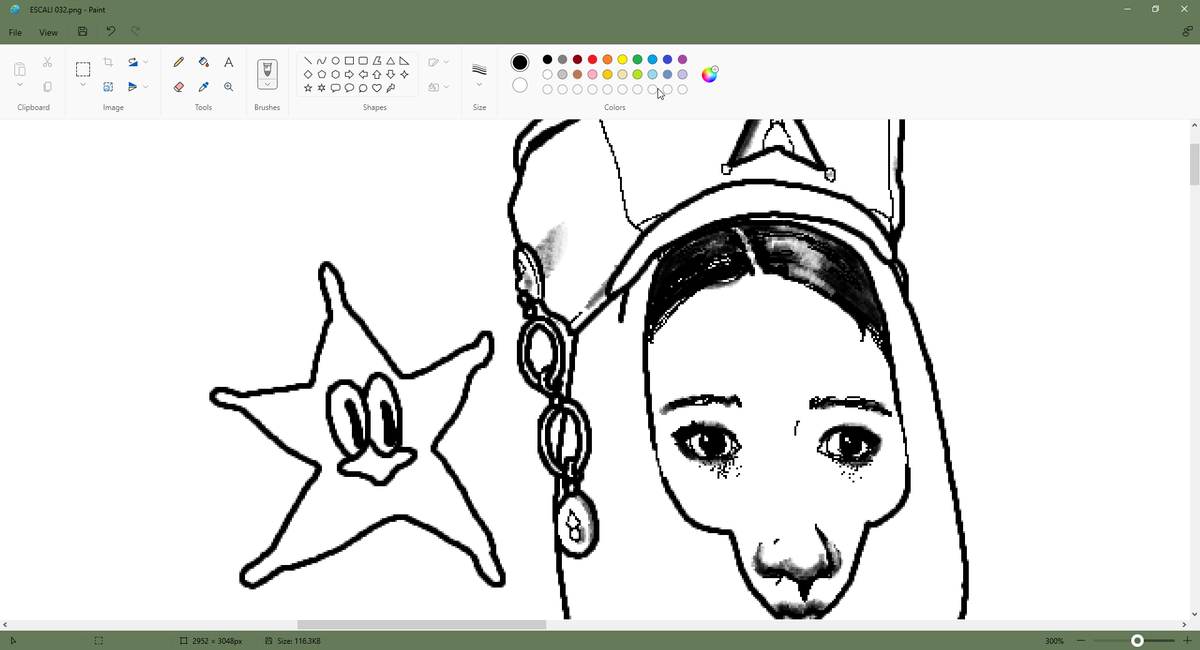Open the Brushes dropdown
Screen dimensions: 1200x650
(266, 85)
